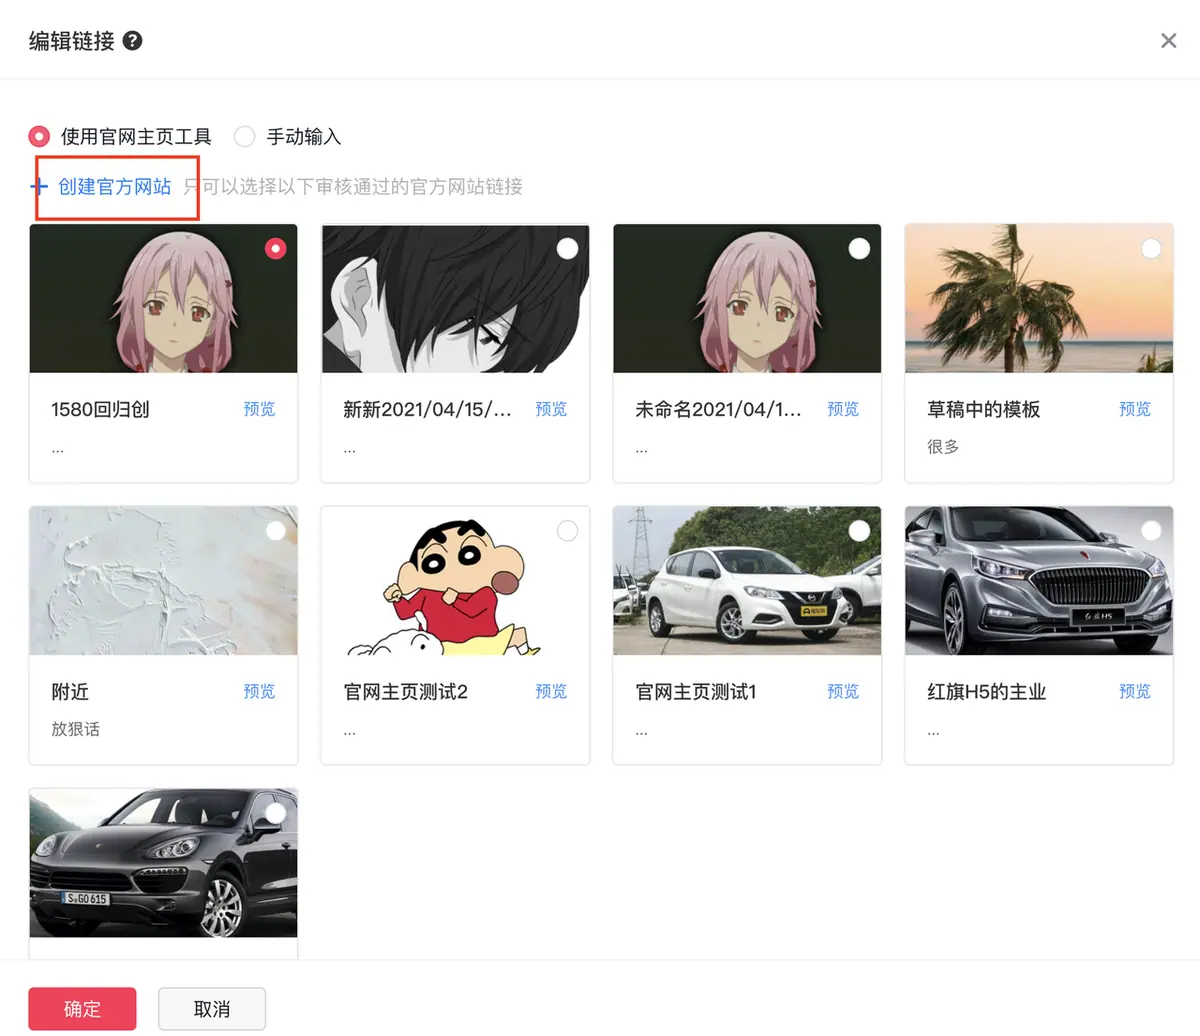Open the 创建官方网站 link
The width and height of the screenshot is (1200, 1036).
tap(115, 186)
